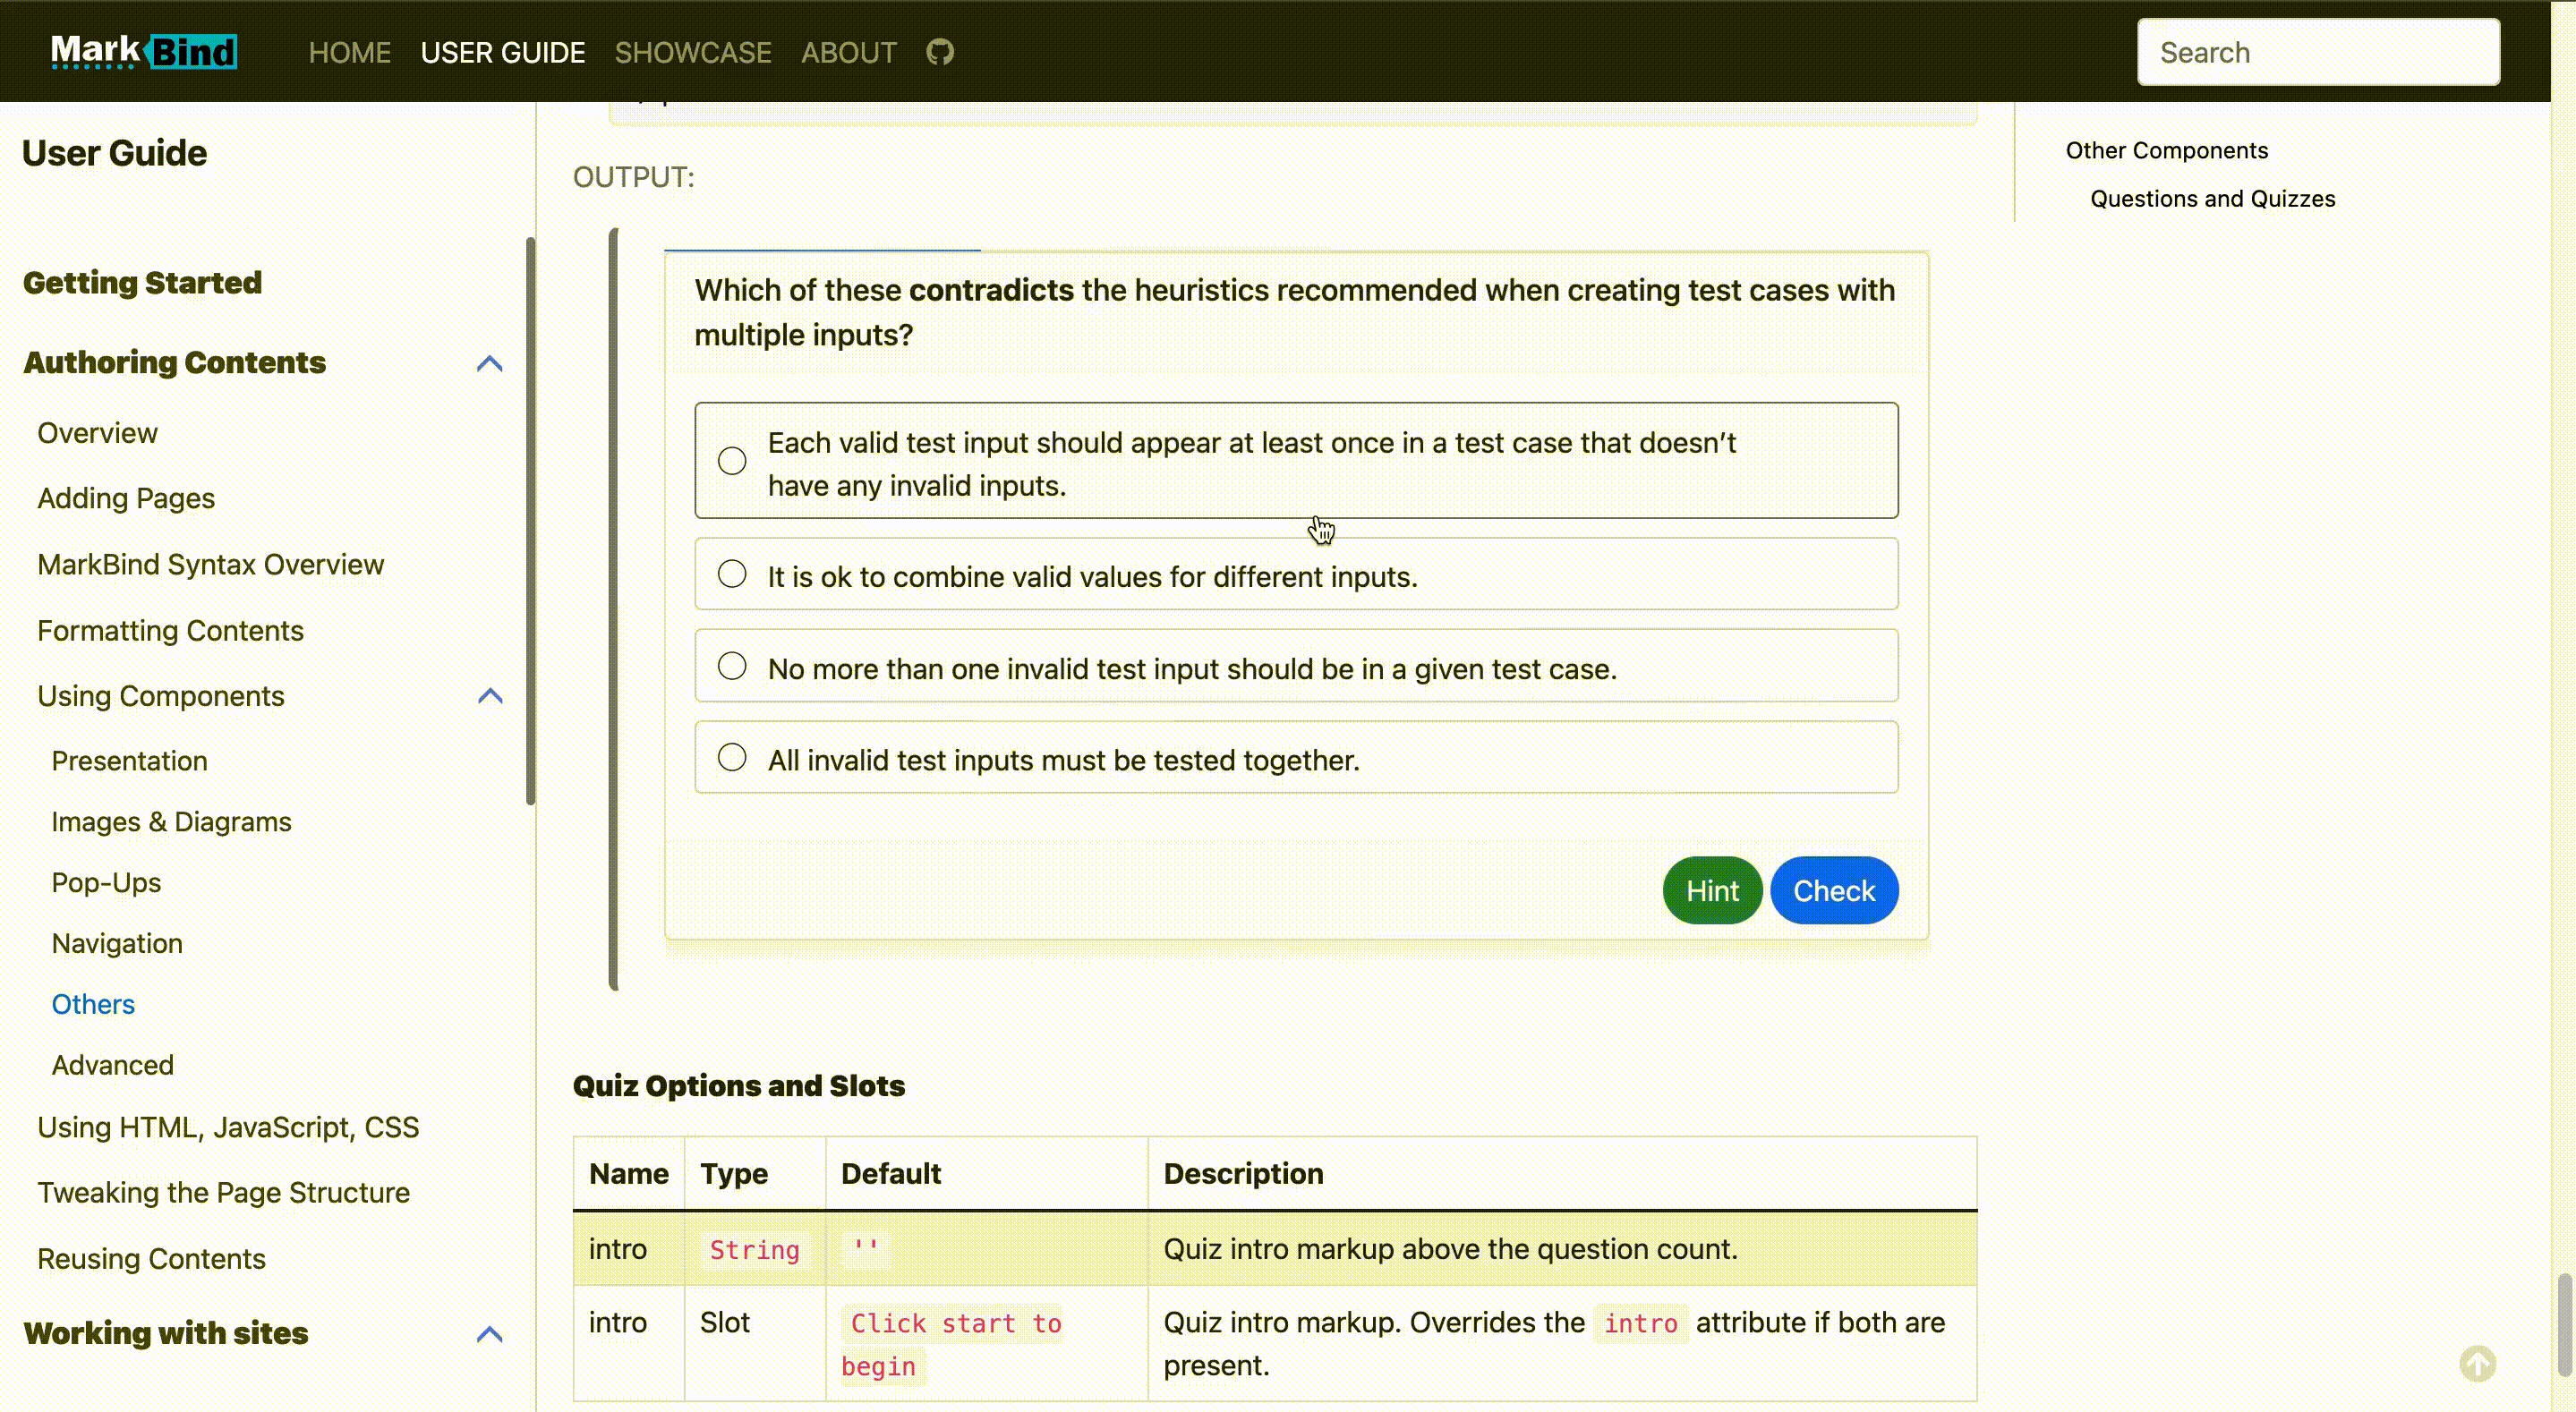Click the scroll-to-top arrow icon
Screen dimensions: 2576x1412
coord(2477,1363)
